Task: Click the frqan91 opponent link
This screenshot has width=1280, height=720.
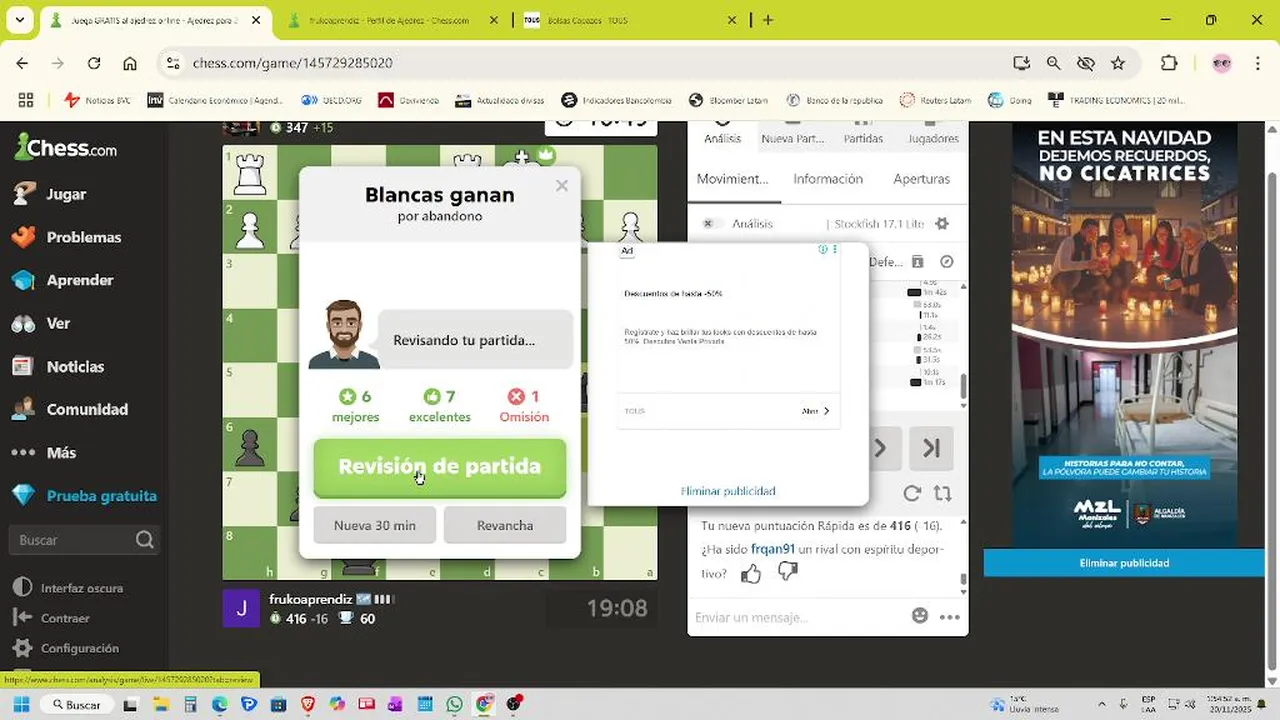Action: 773,549
